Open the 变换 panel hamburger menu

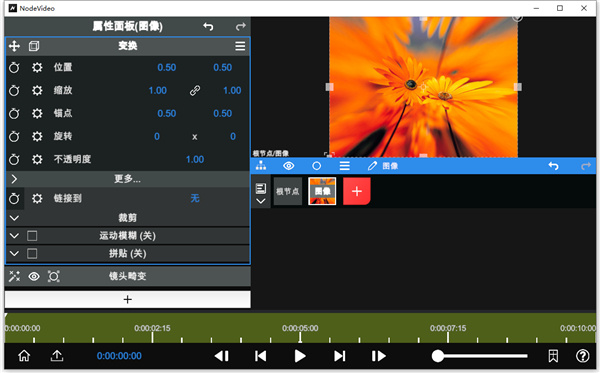click(x=240, y=46)
